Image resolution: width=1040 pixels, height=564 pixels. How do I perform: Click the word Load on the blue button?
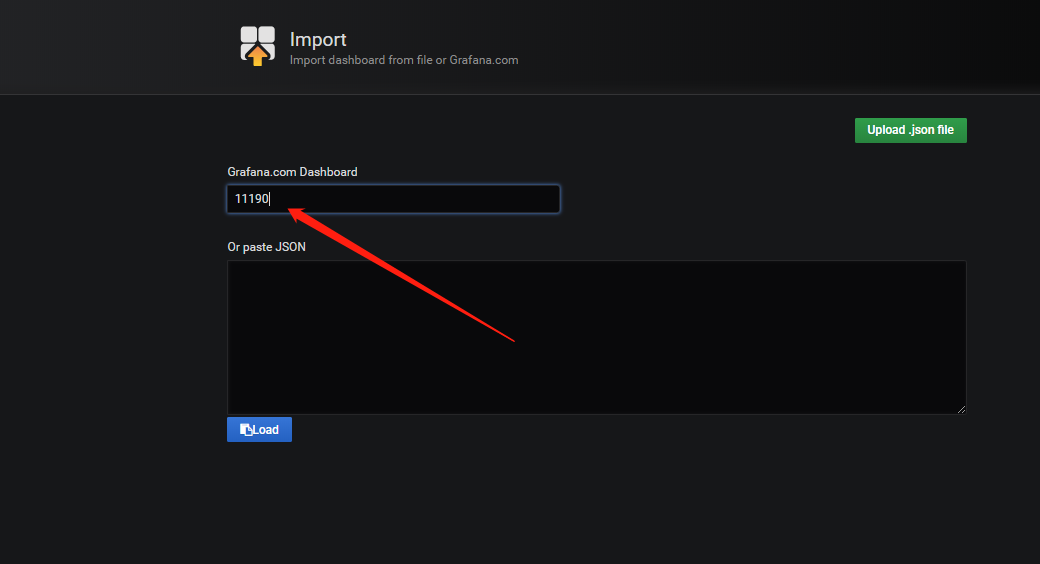pyautogui.click(x=266, y=430)
